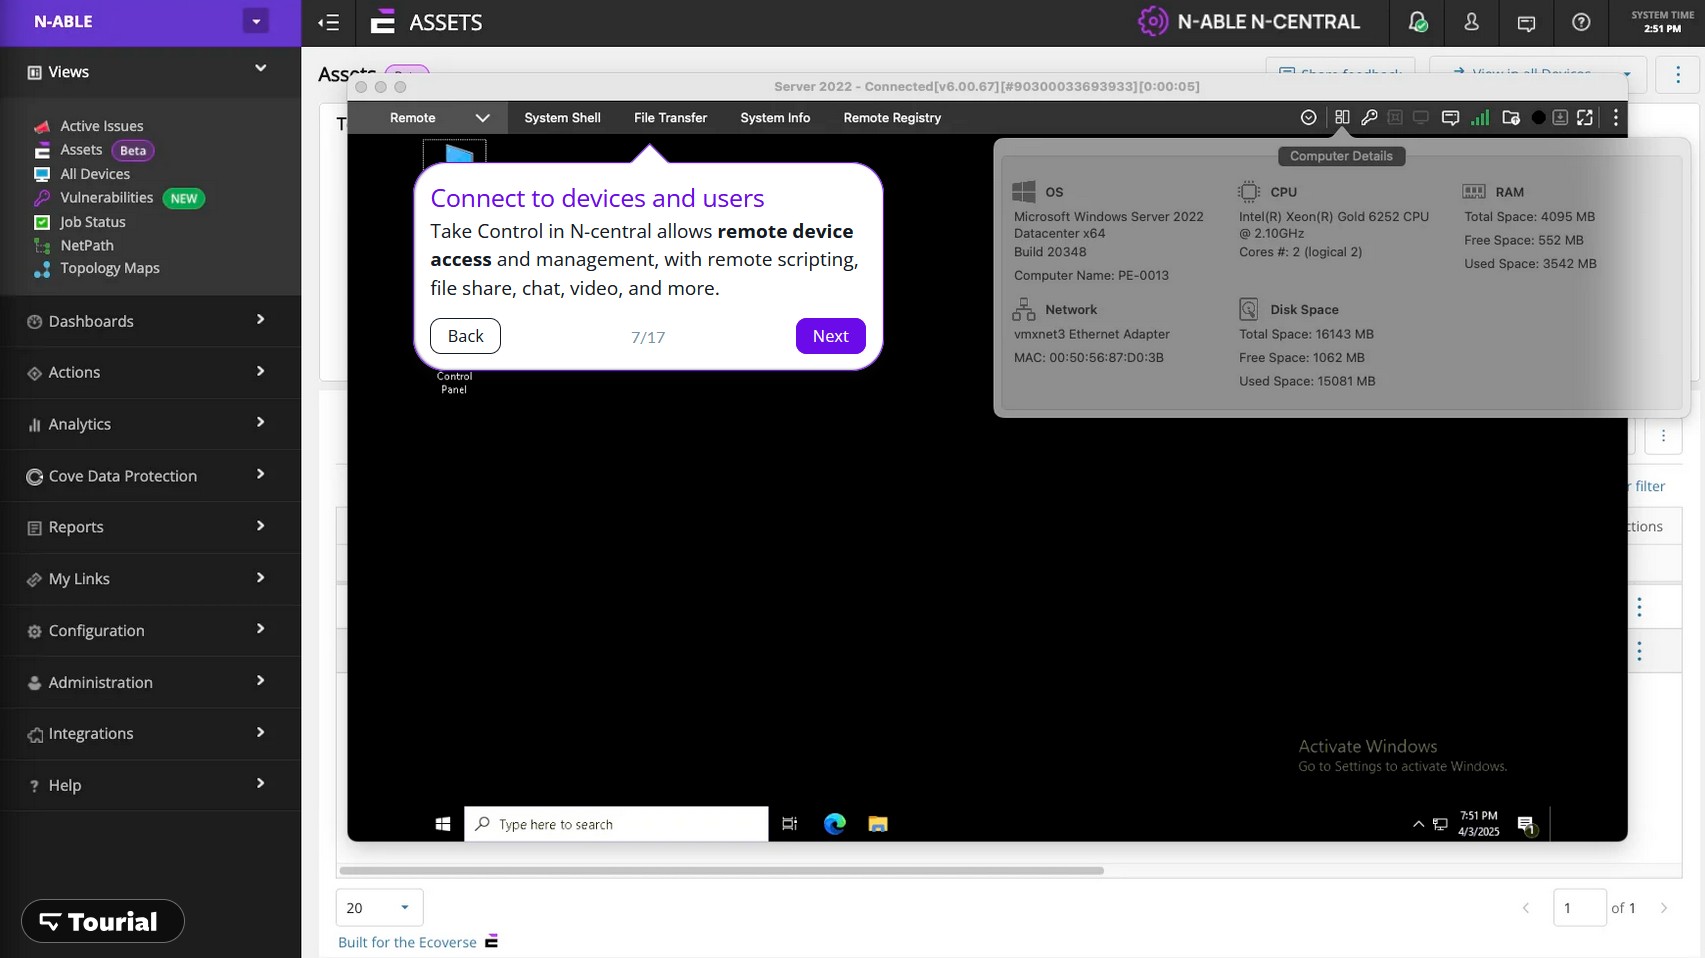
Task: Click the page number input field
Action: [x=1579, y=908]
